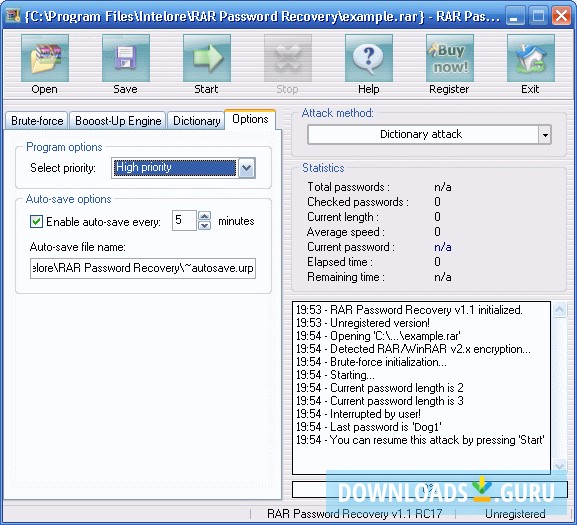Click the 'Checked passwords :' statistic label

(x=358, y=202)
